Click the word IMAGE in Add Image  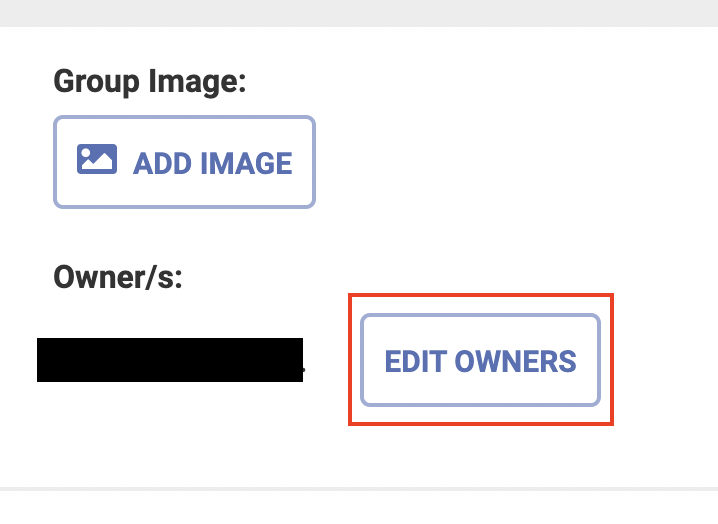pyautogui.click(x=246, y=164)
